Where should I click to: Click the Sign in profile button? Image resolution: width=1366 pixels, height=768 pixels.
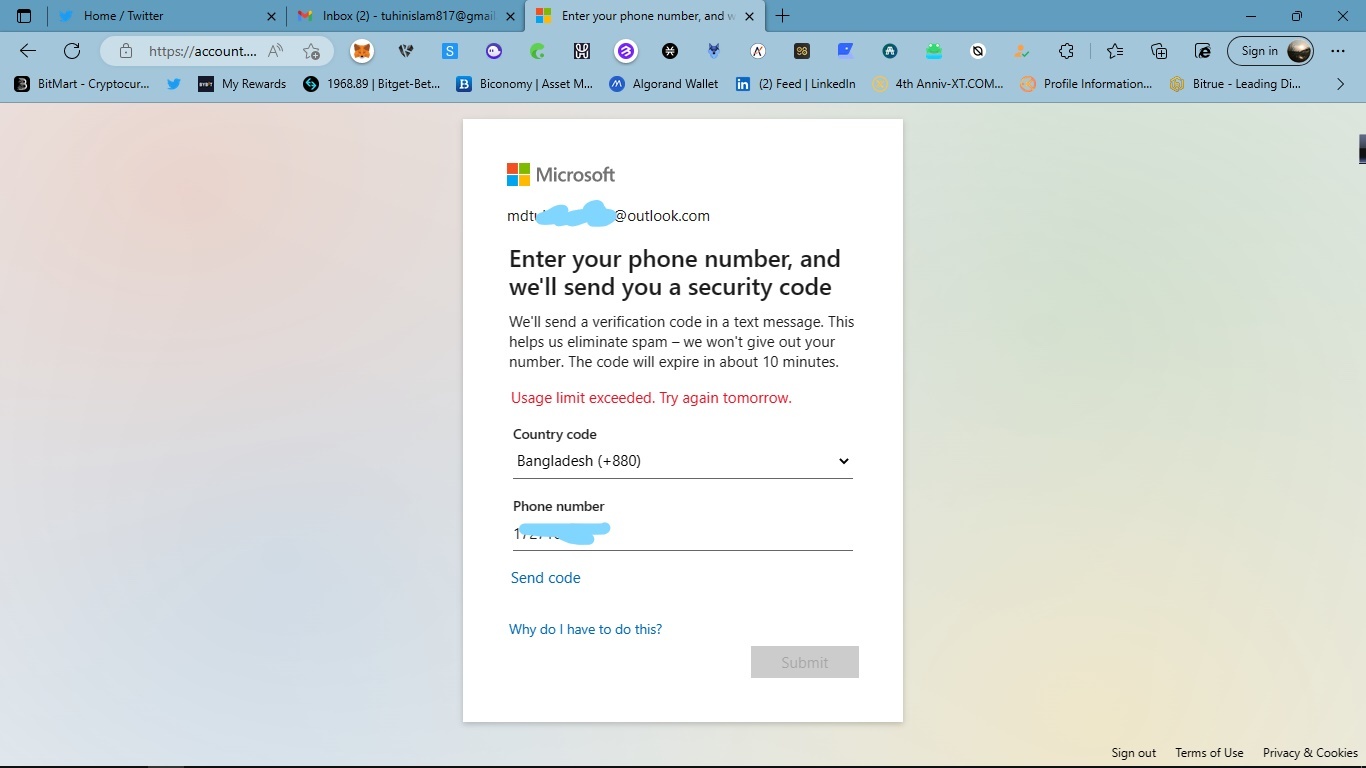pyautogui.click(x=1270, y=51)
